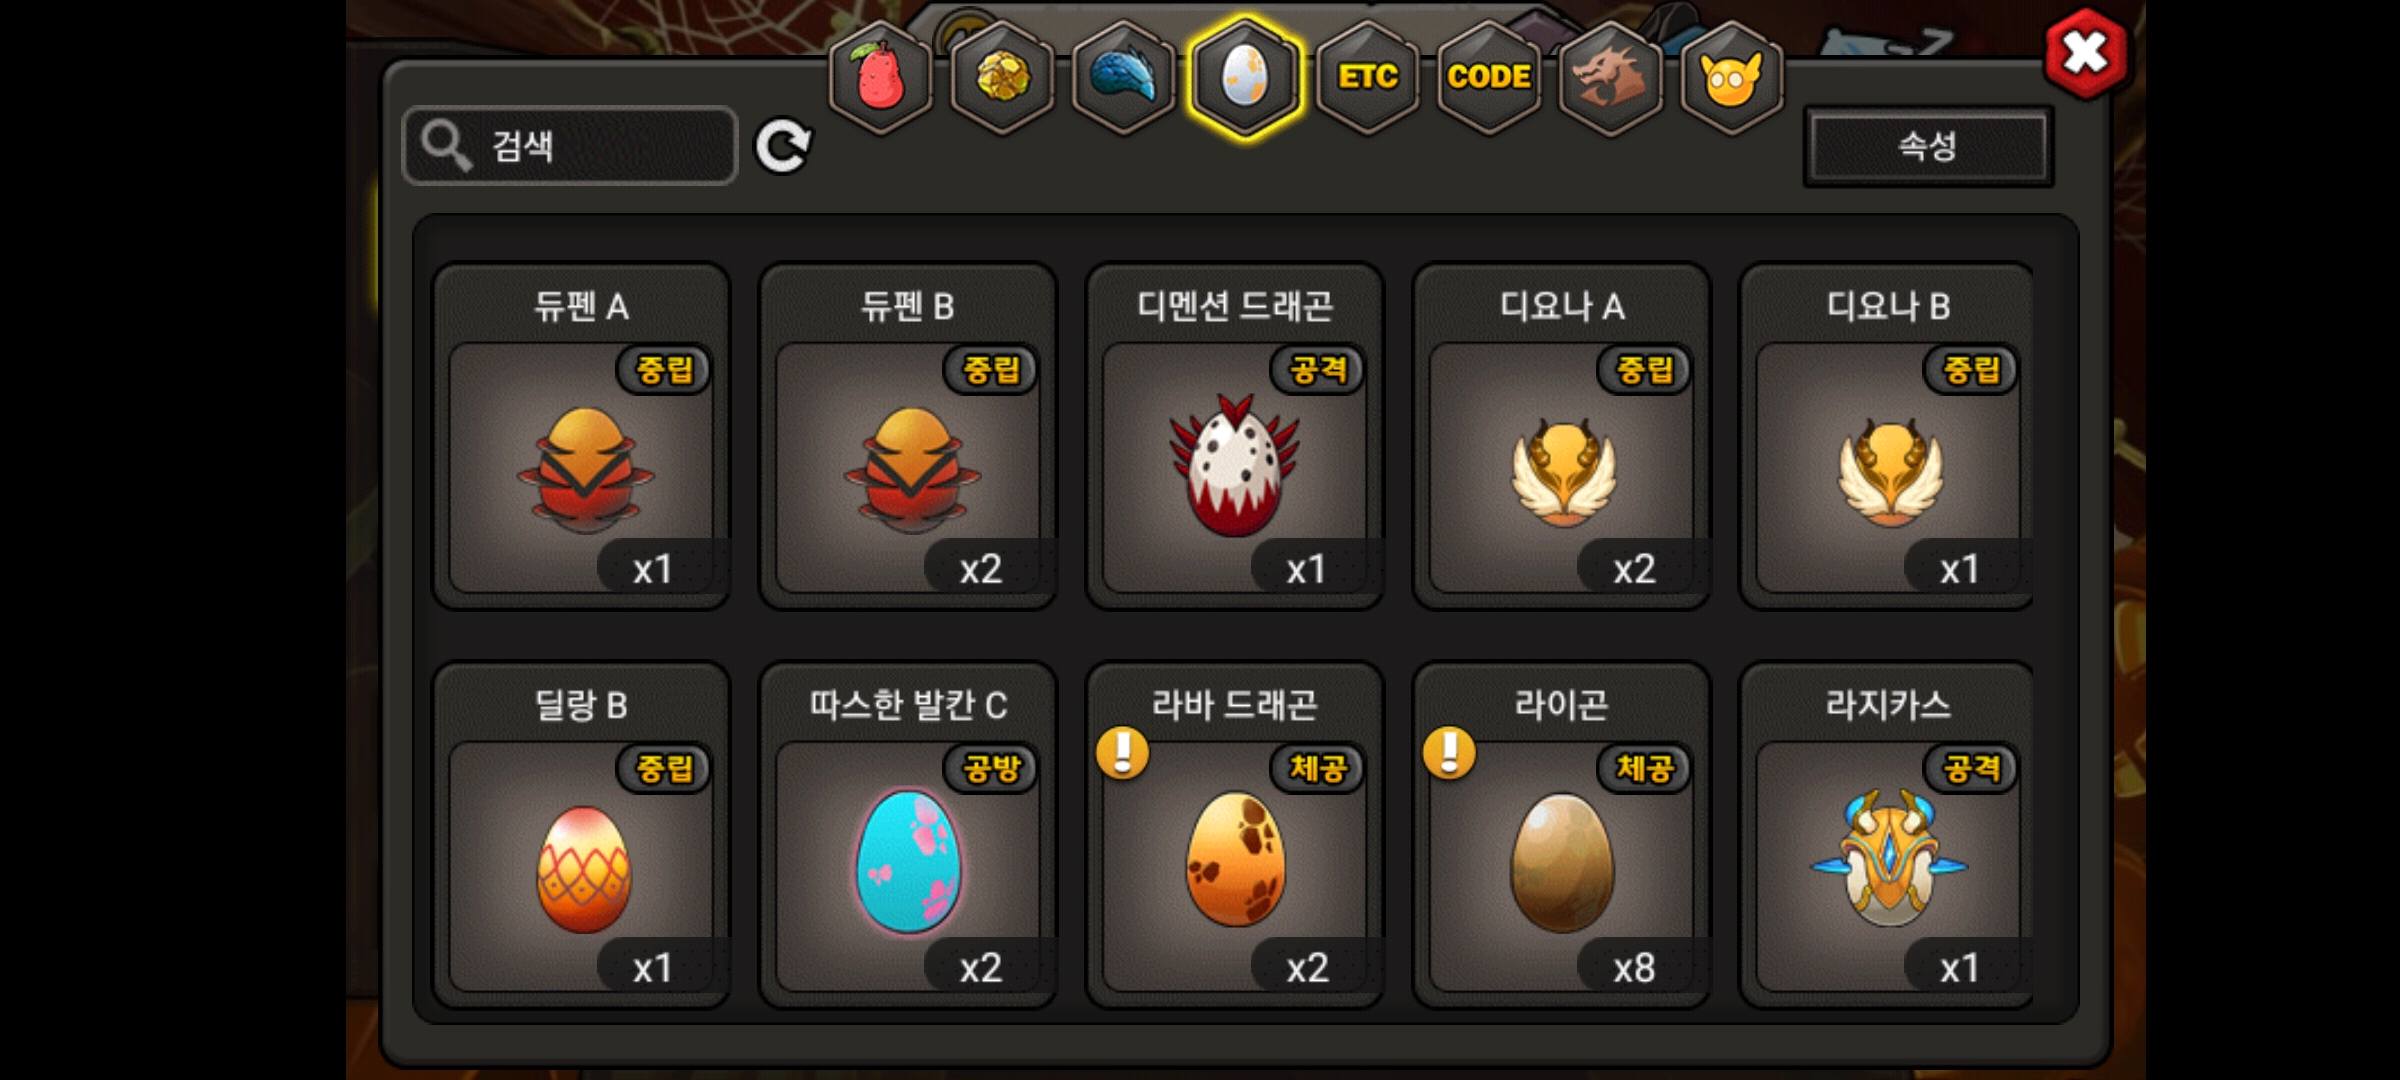The image size is (2400, 1080).
Task: Click the refresh arrow icon
Action: (783, 147)
